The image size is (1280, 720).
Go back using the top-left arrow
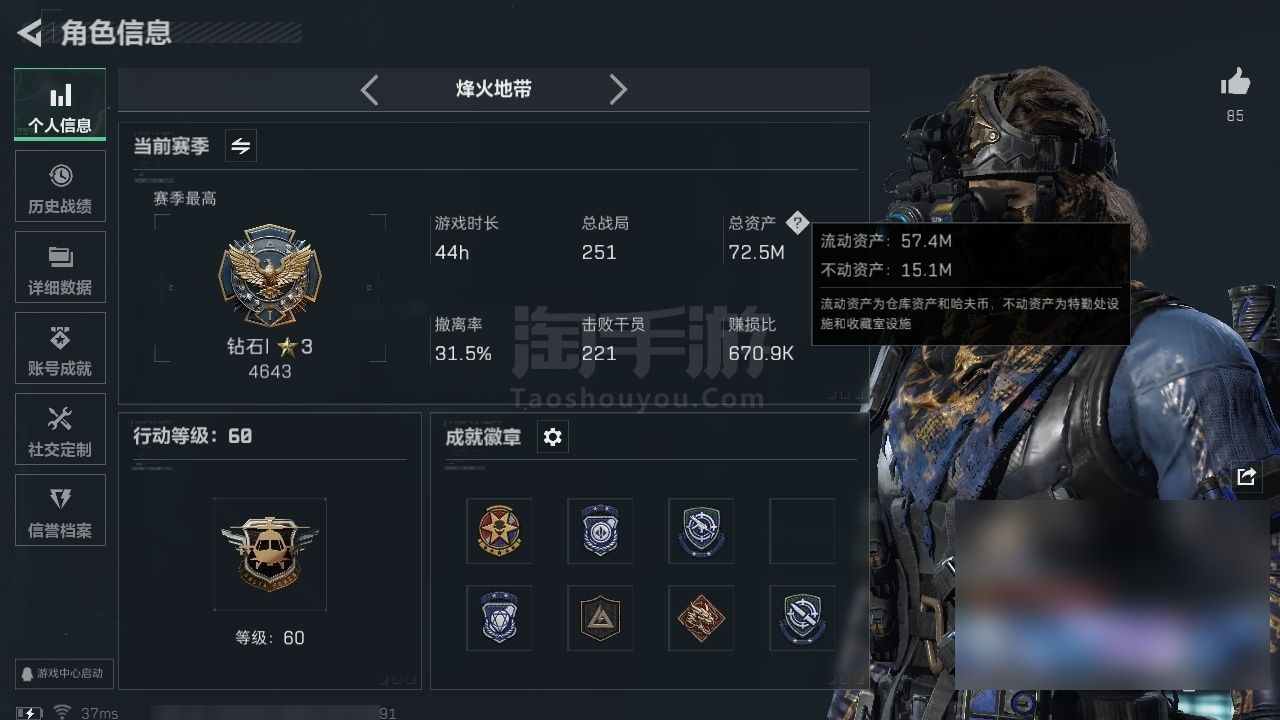click(x=29, y=33)
